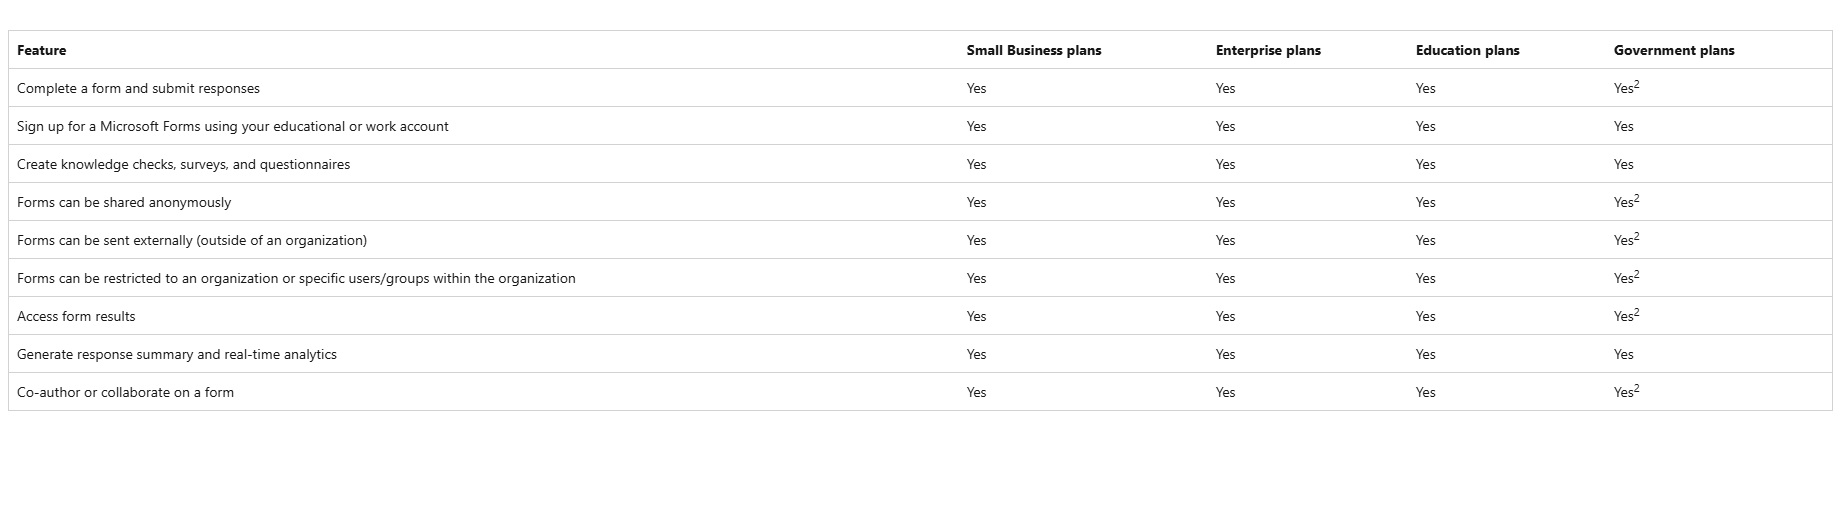Click 'Co-author or collaborate on a form' cell

pos(125,392)
